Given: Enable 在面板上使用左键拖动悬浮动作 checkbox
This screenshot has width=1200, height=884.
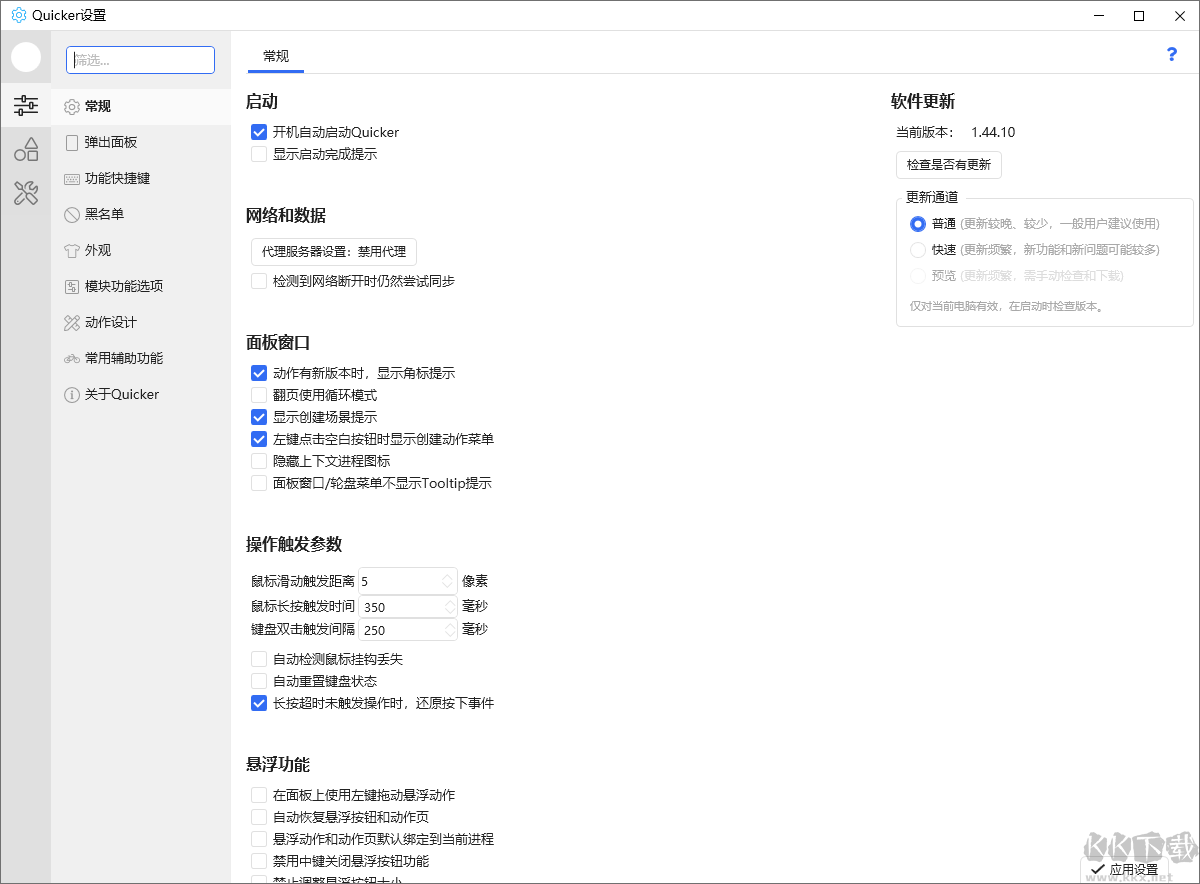Looking at the screenshot, I should pyautogui.click(x=259, y=795).
